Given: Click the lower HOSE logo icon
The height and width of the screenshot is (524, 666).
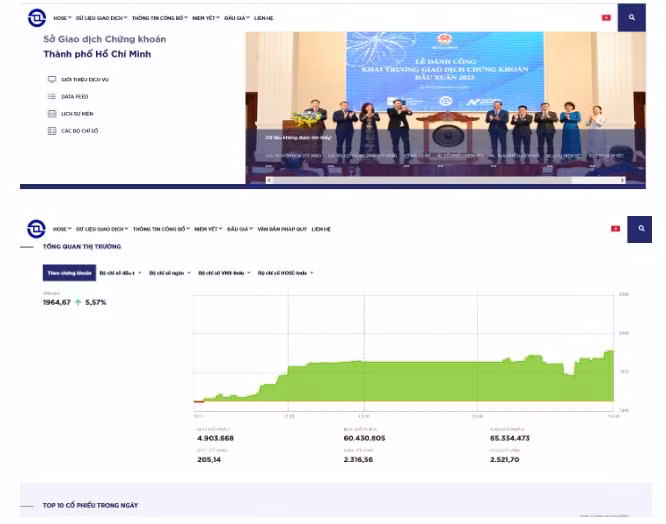Looking at the screenshot, I should 36,229.
